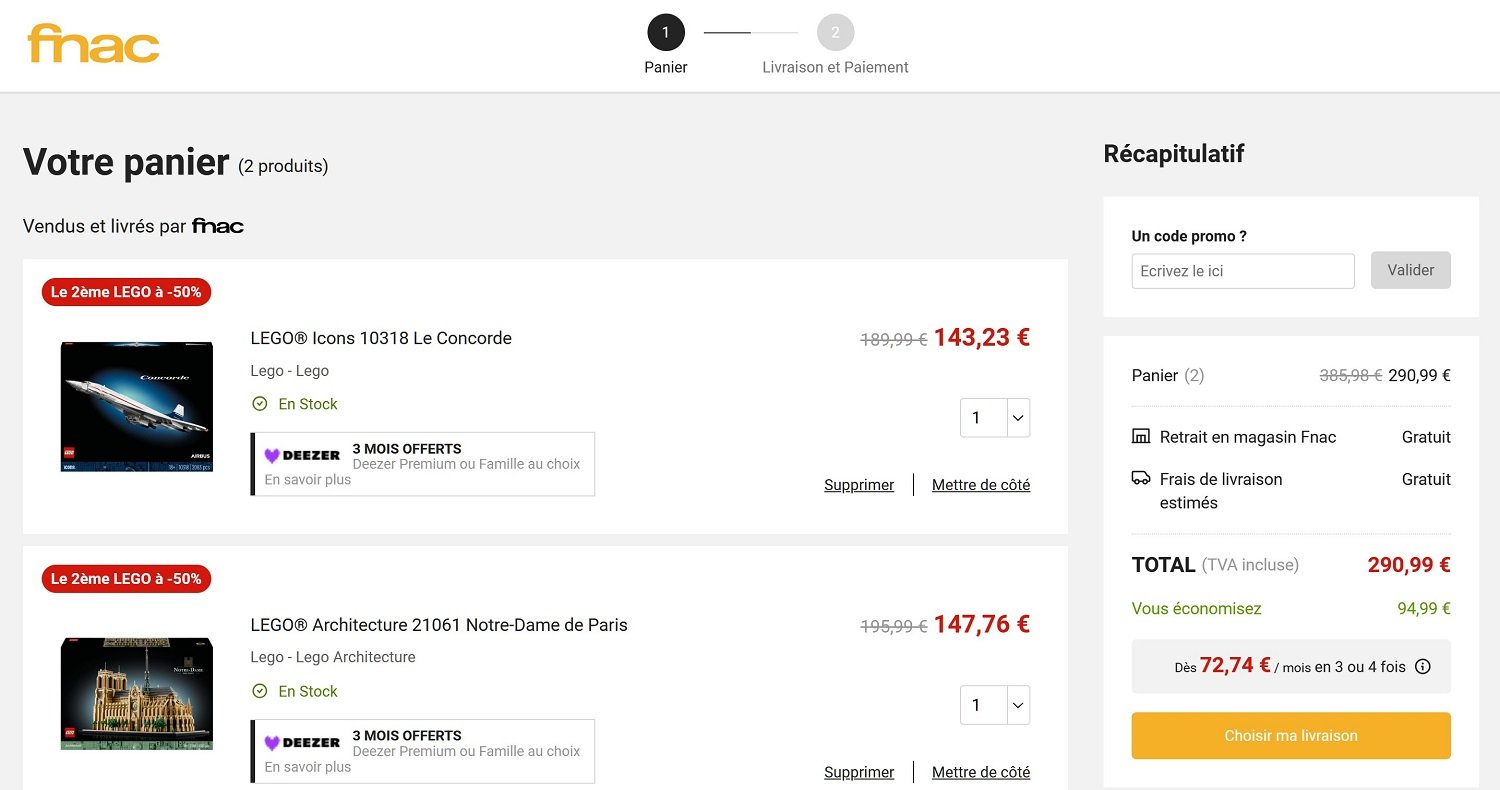Open LEGO Architecture 21061 Notre-Dame de Paris title

439,625
